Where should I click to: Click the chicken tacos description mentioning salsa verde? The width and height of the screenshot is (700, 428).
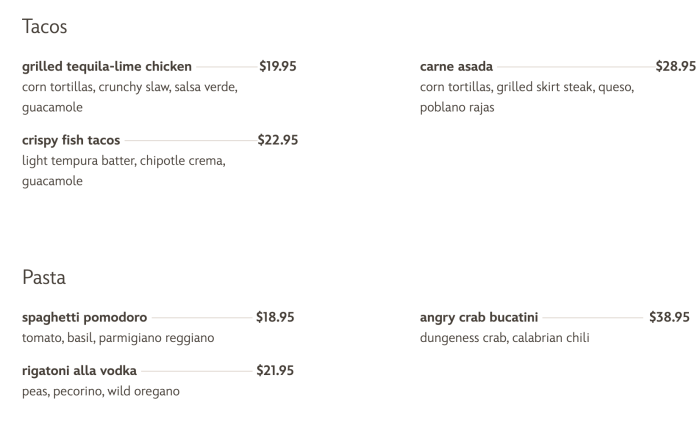tap(130, 97)
